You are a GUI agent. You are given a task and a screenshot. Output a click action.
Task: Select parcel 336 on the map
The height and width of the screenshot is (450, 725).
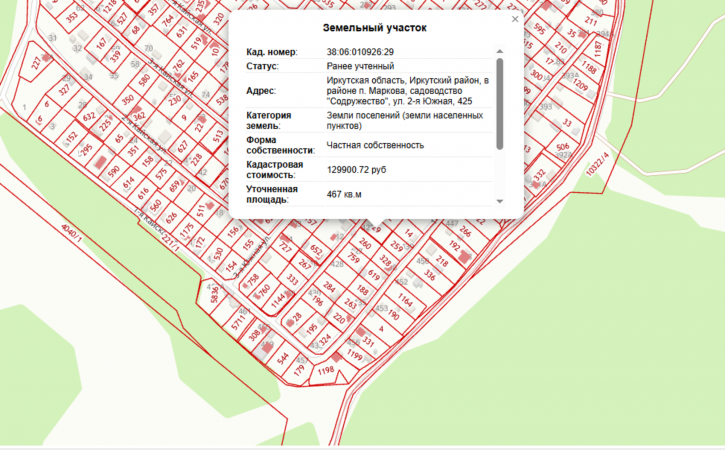(430, 276)
